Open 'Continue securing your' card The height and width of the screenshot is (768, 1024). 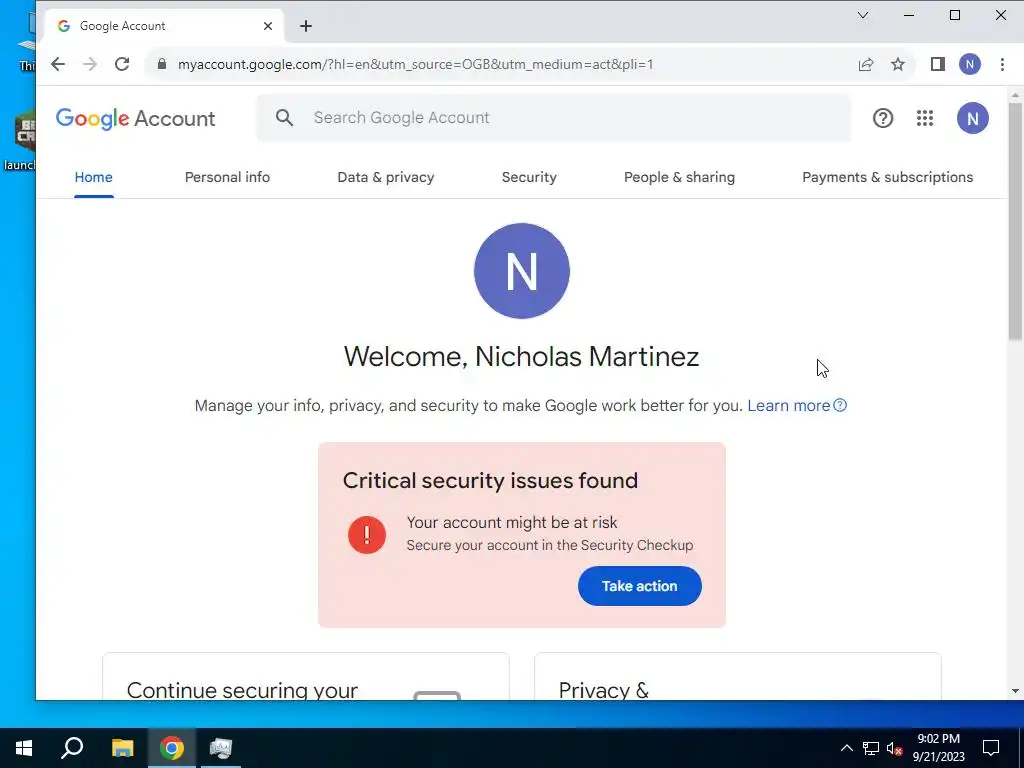click(306, 677)
